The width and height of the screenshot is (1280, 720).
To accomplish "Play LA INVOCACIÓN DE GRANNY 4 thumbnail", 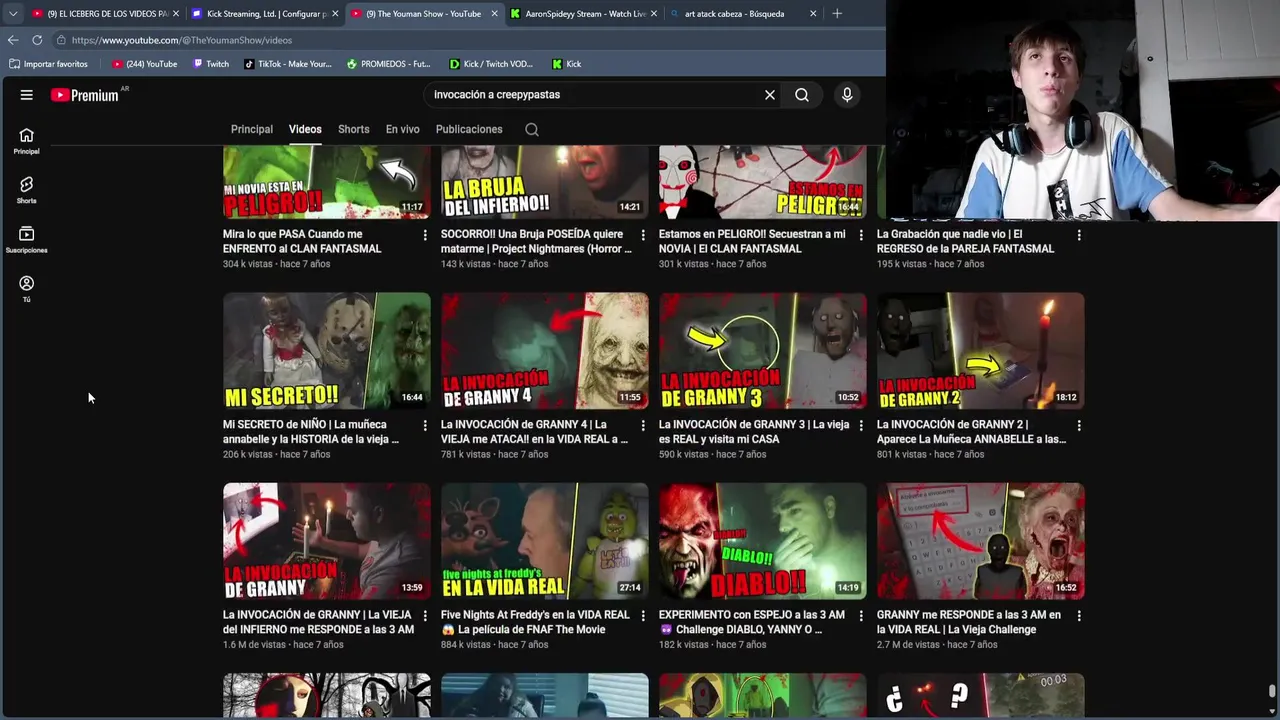I will pyautogui.click(x=545, y=350).
